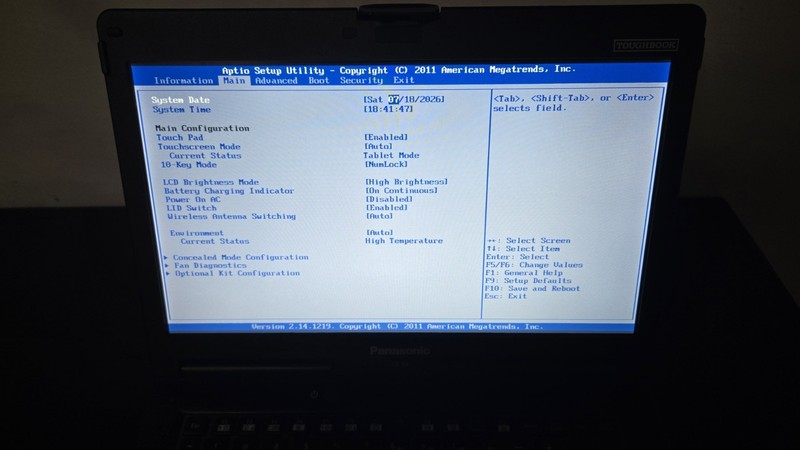Click the 10-Key Mode label
The height and width of the screenshot is (450, 800).
(x=189, y=165)
